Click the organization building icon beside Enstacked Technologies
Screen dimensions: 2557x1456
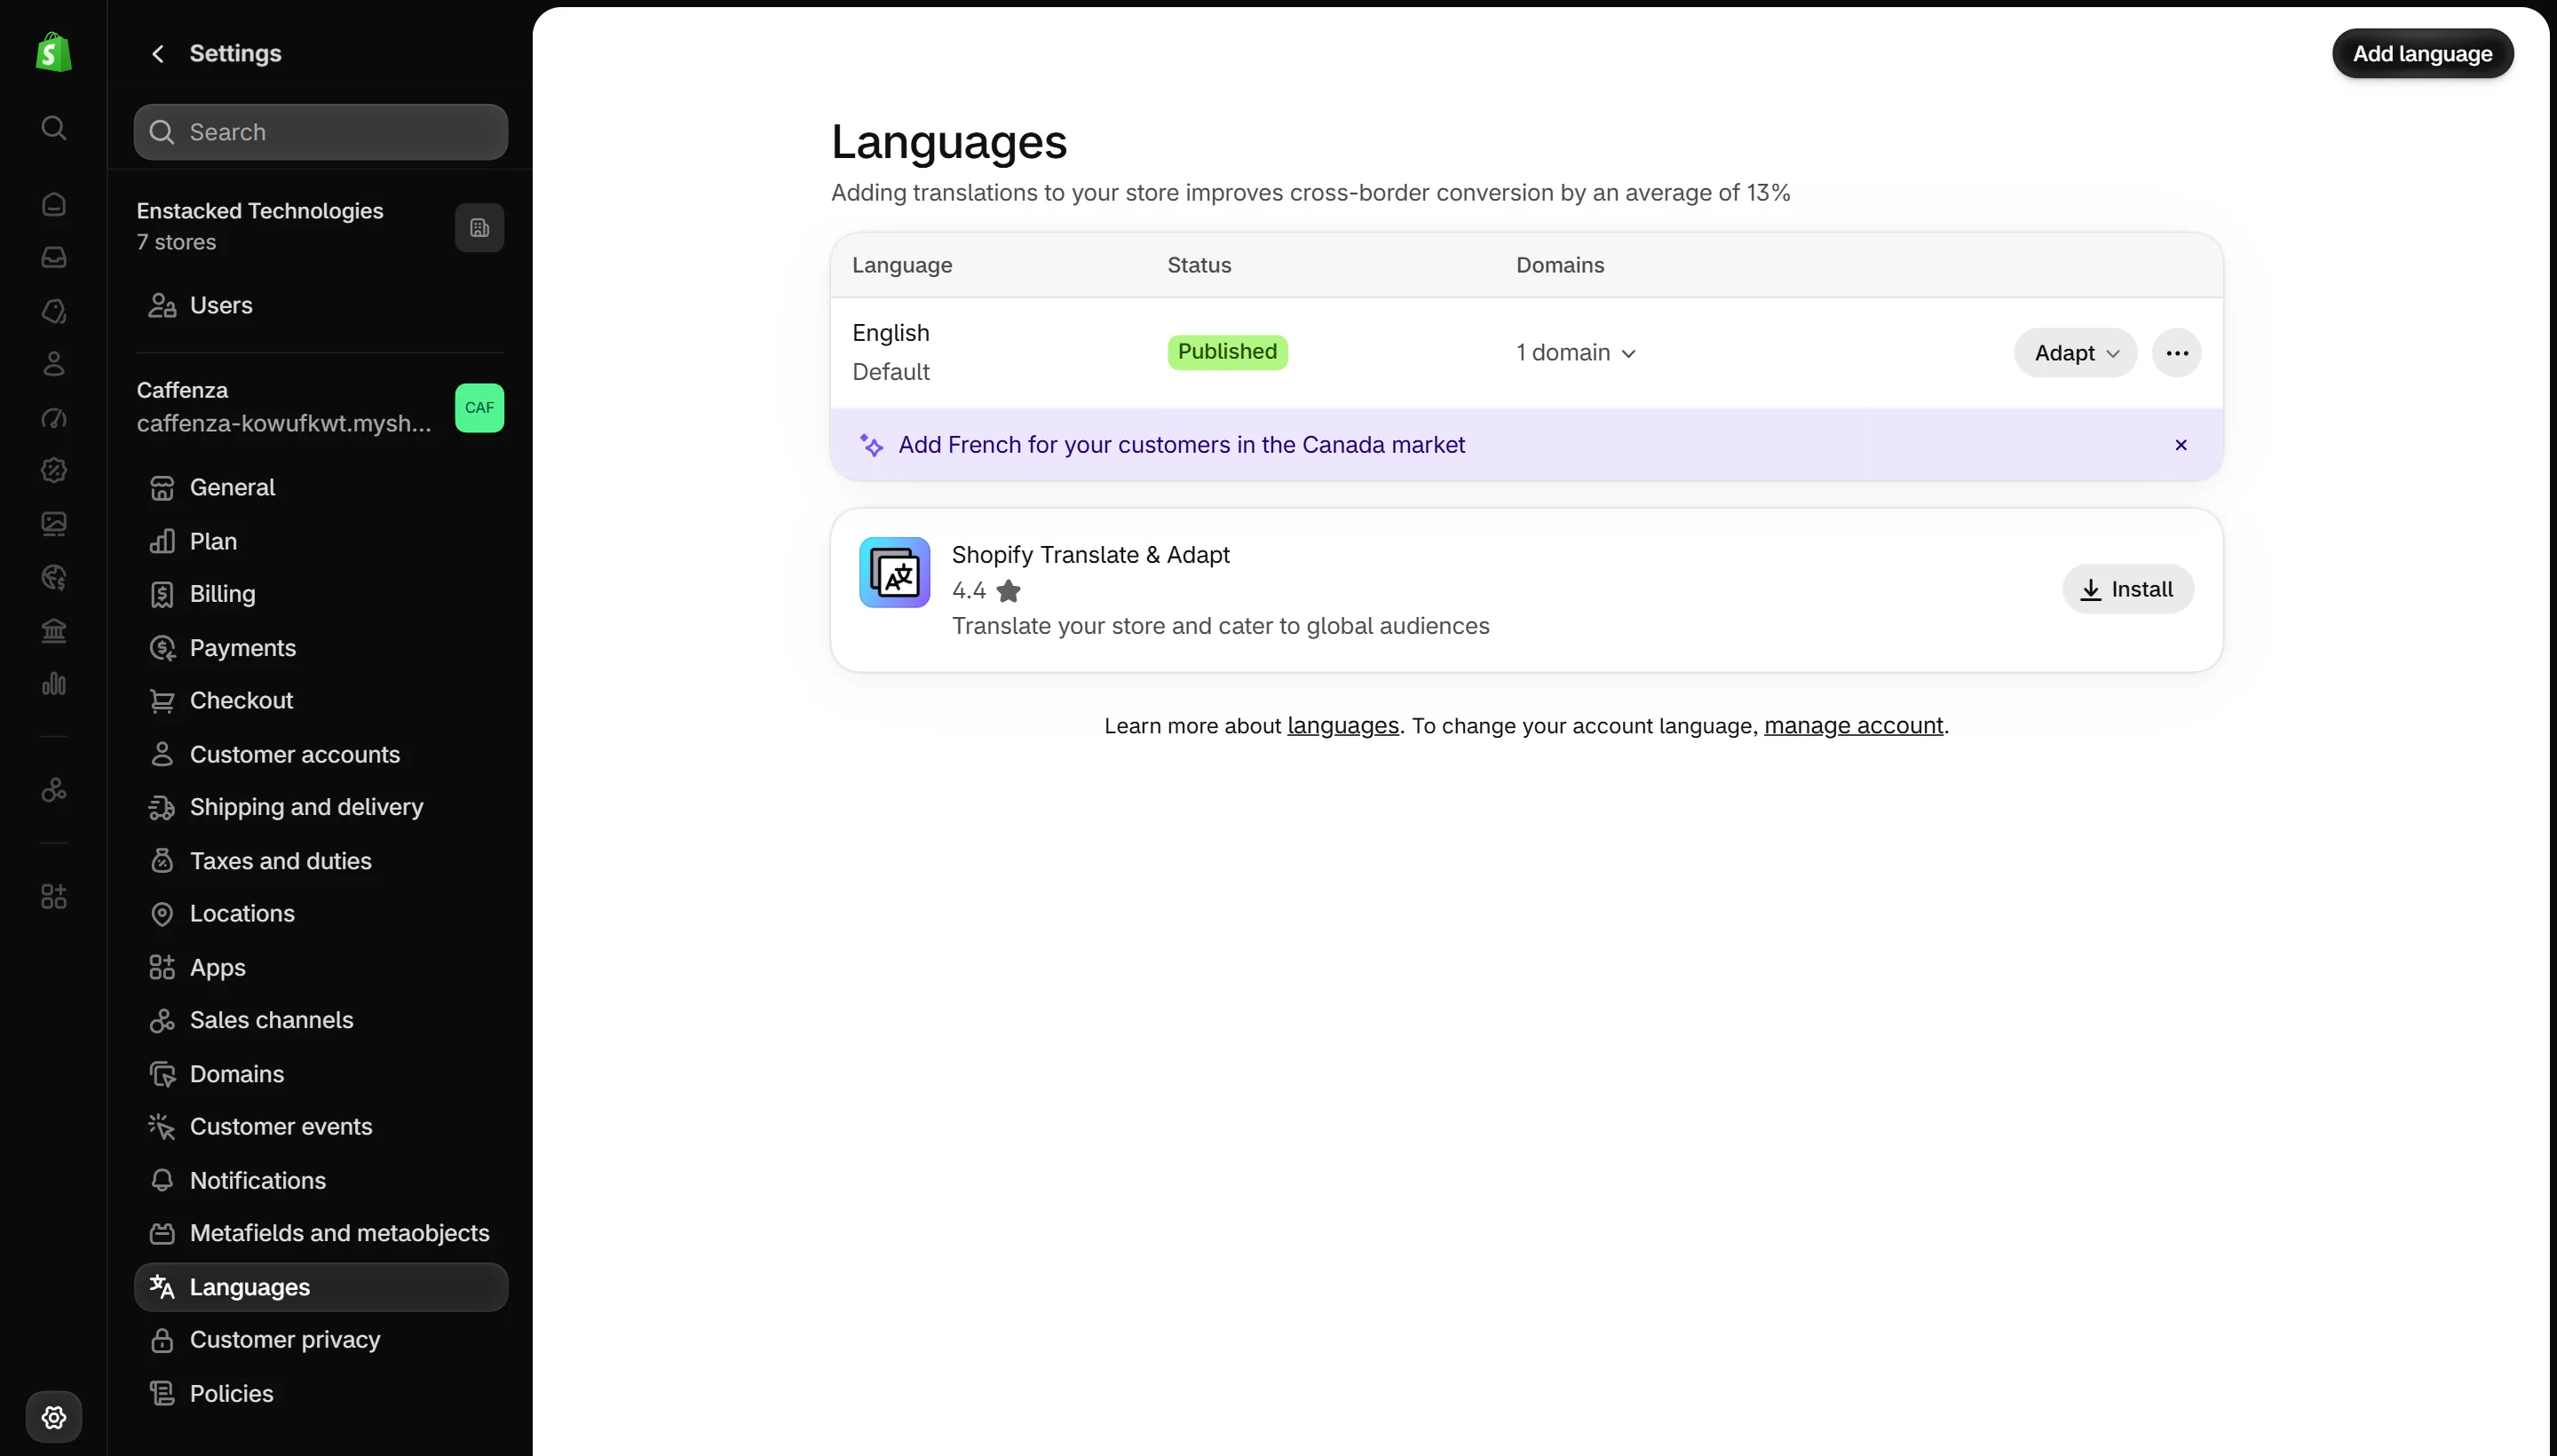pos(480,228)
